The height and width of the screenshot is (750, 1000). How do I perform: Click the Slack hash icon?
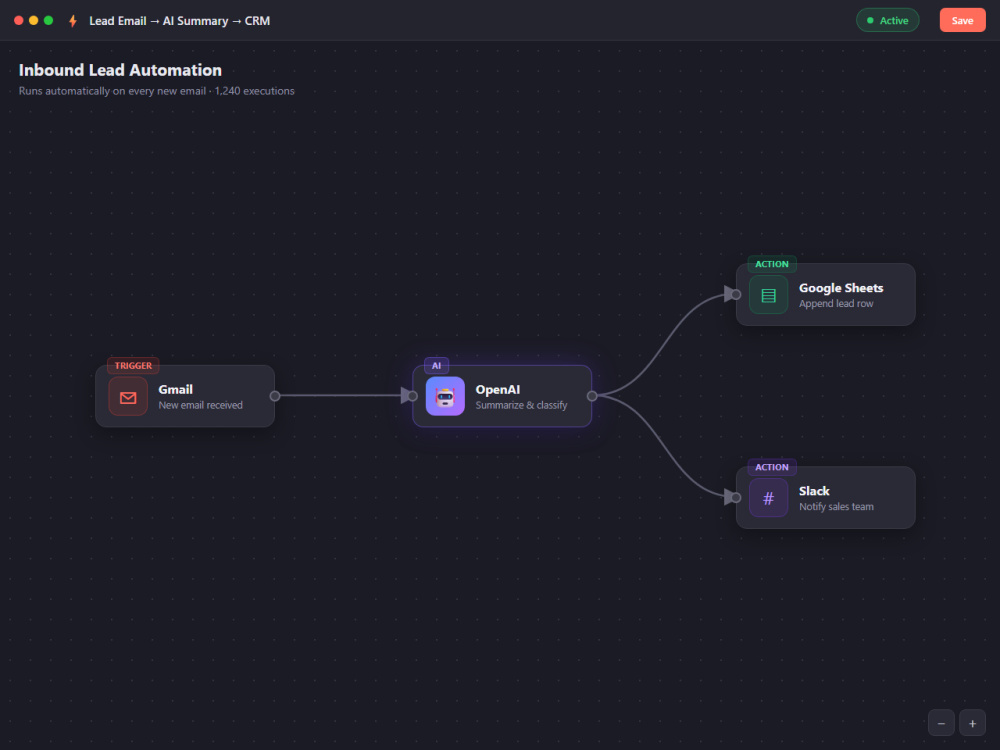(x=768, y=498)
